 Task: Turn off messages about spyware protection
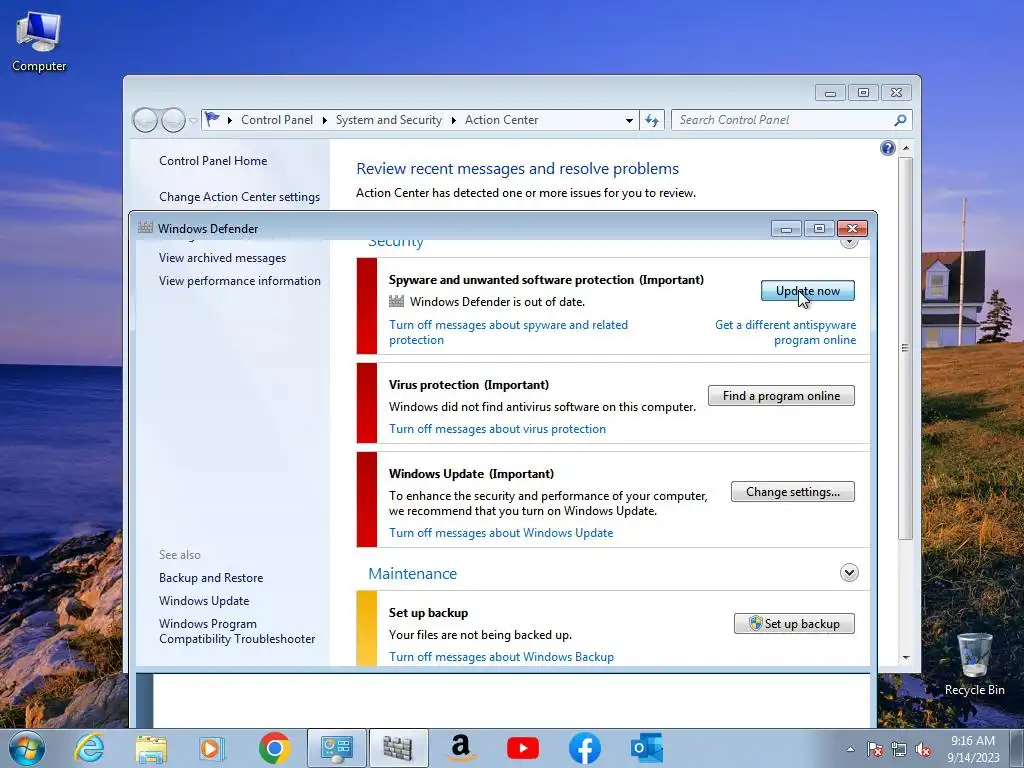click(508, 332)
